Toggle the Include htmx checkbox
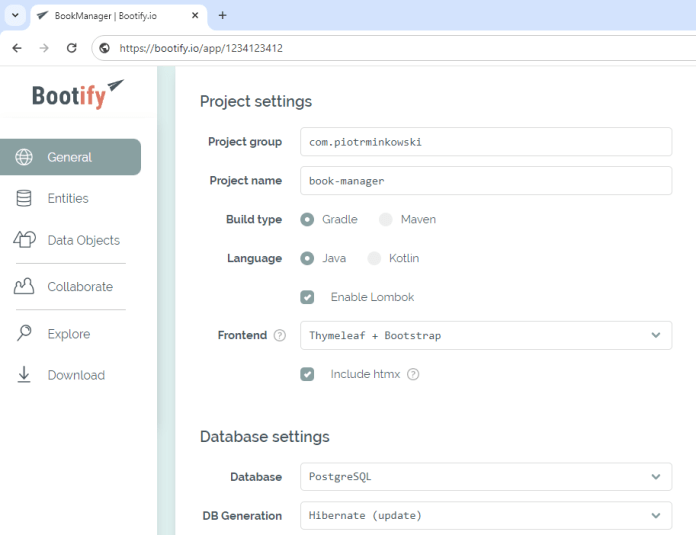This screenshot has height=535, width=696. (307, 374)
